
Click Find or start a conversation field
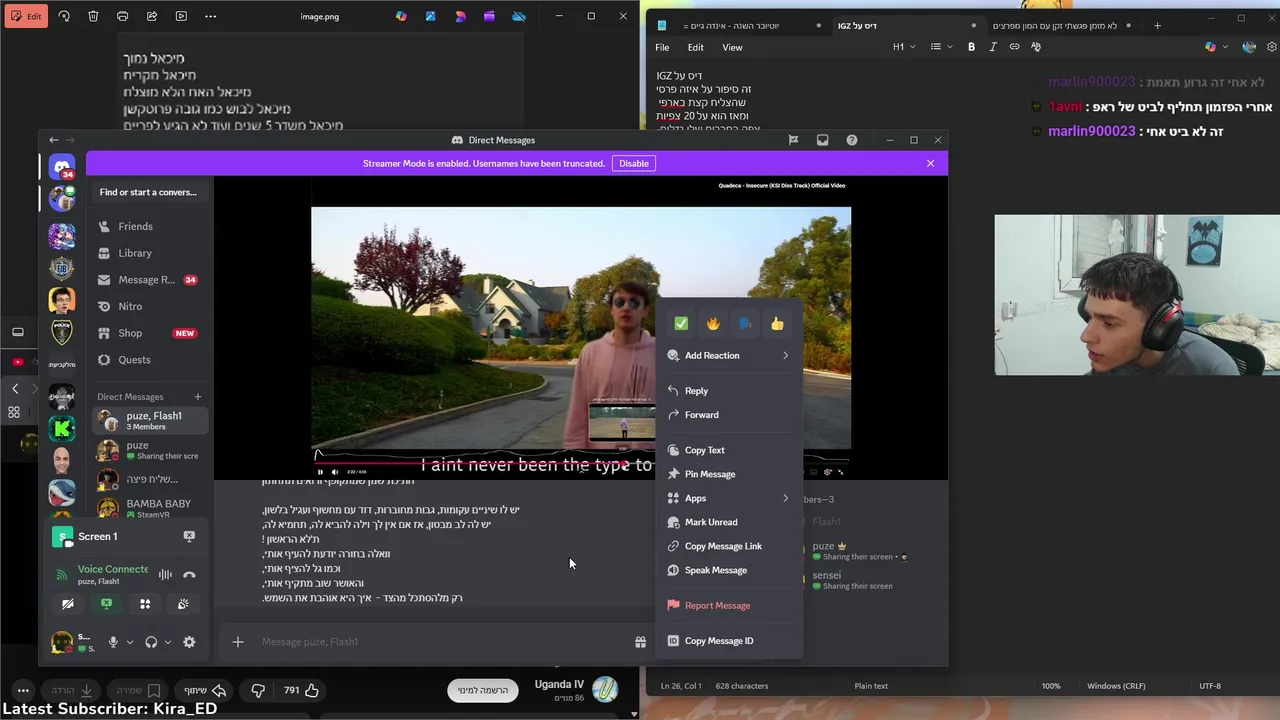click(148, 192)
